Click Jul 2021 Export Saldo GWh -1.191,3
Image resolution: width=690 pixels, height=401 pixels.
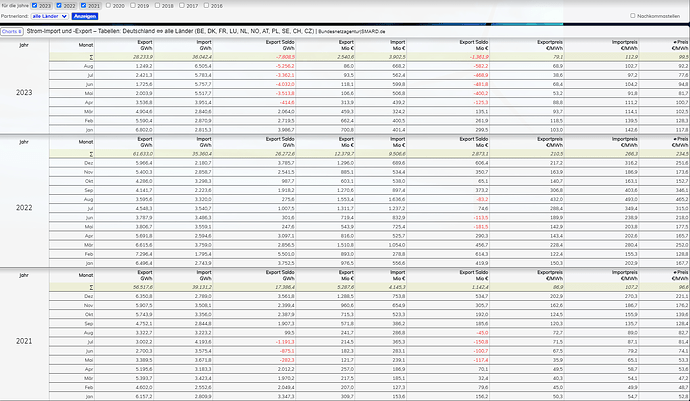(x=285, y=342)
